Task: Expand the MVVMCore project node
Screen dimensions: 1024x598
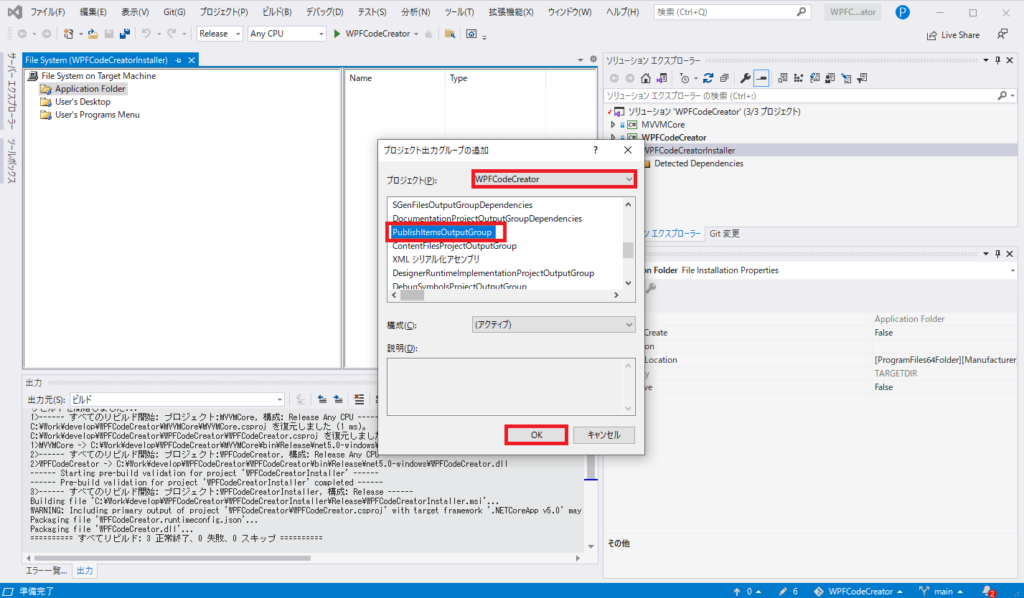Action: (613, 125)
